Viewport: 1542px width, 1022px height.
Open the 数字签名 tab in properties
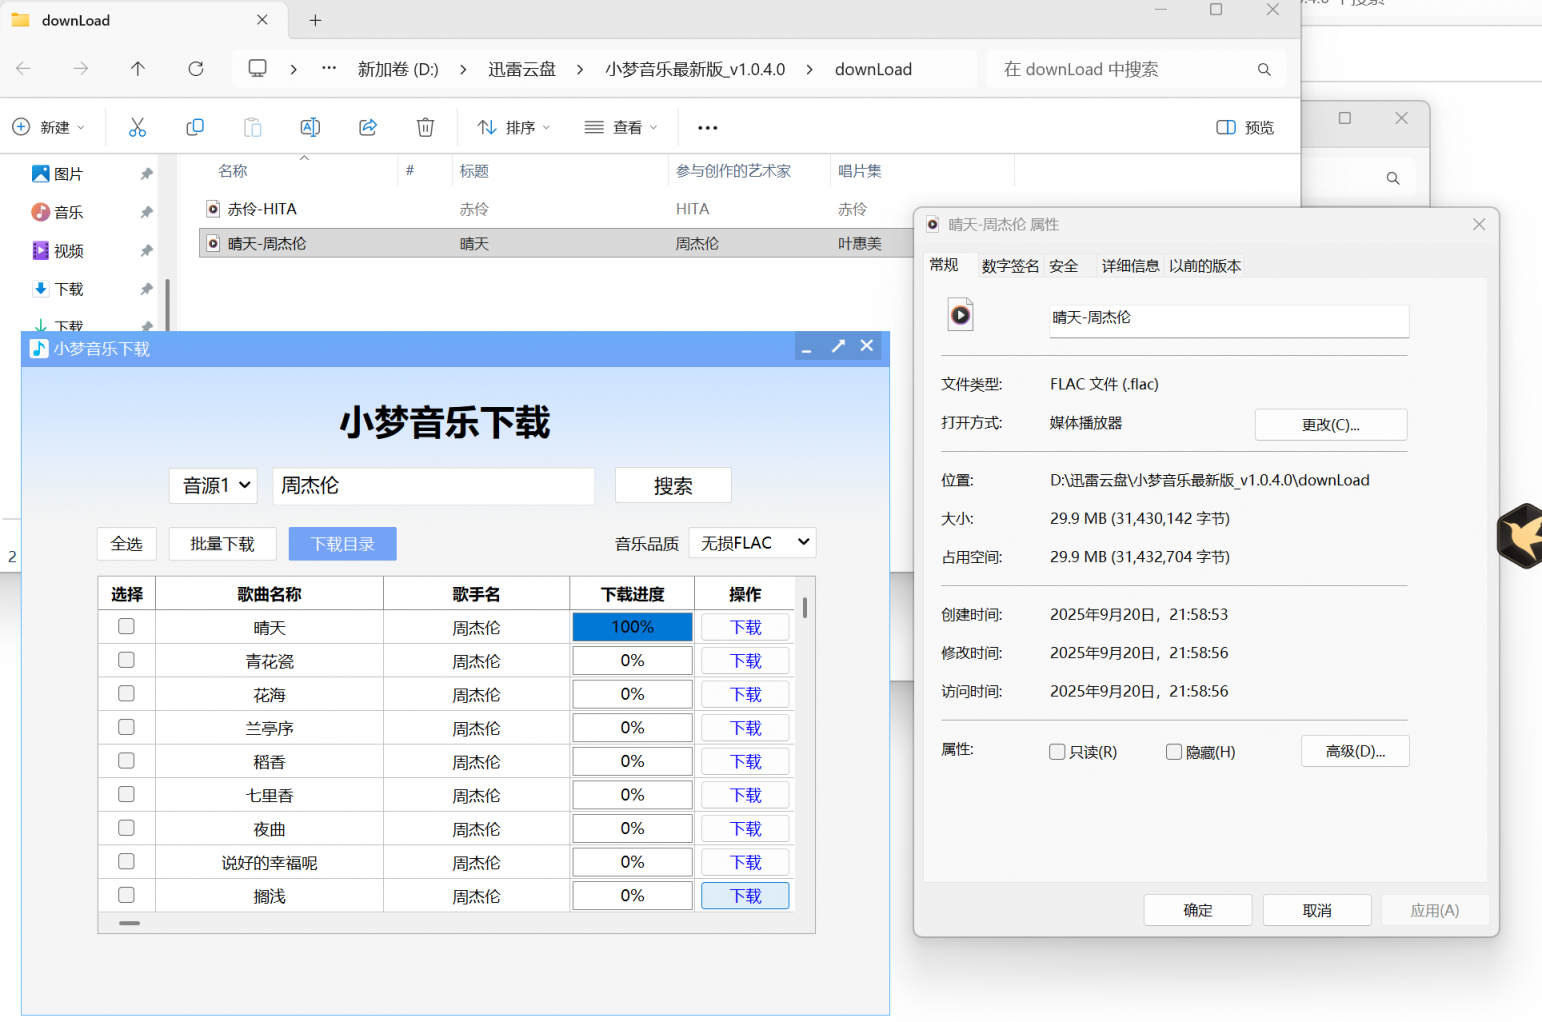click(x=1010, y=266)
